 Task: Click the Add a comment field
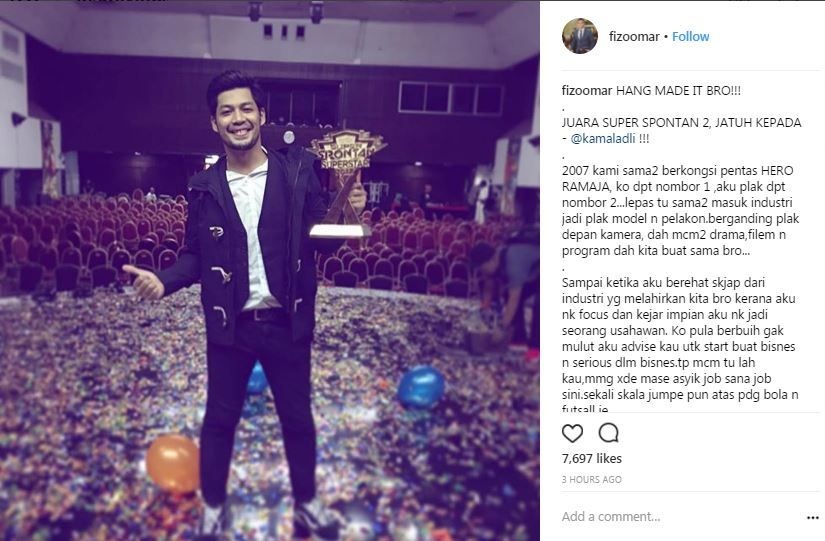click(679, 517)
